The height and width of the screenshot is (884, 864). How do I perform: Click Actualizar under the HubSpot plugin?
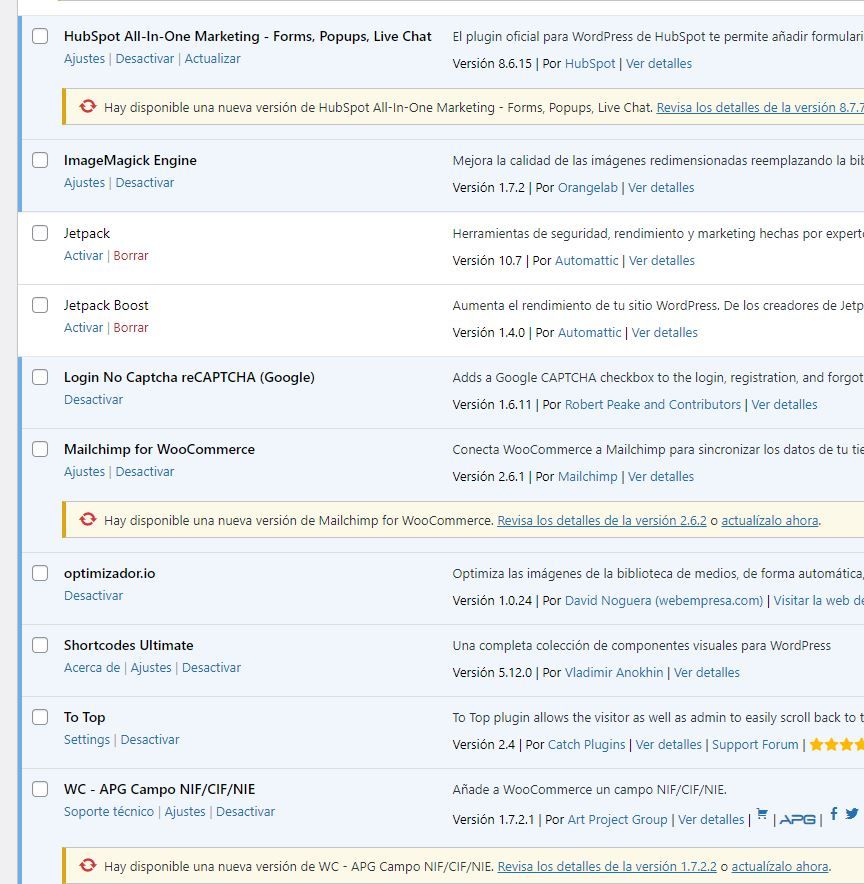click(212, 59)
